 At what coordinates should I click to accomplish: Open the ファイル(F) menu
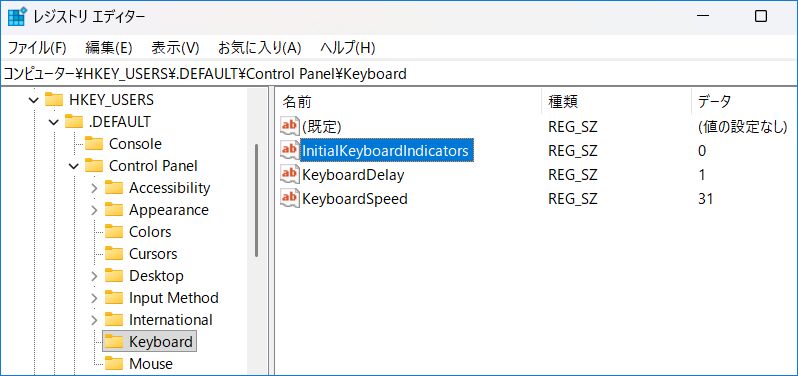(37, 48)
